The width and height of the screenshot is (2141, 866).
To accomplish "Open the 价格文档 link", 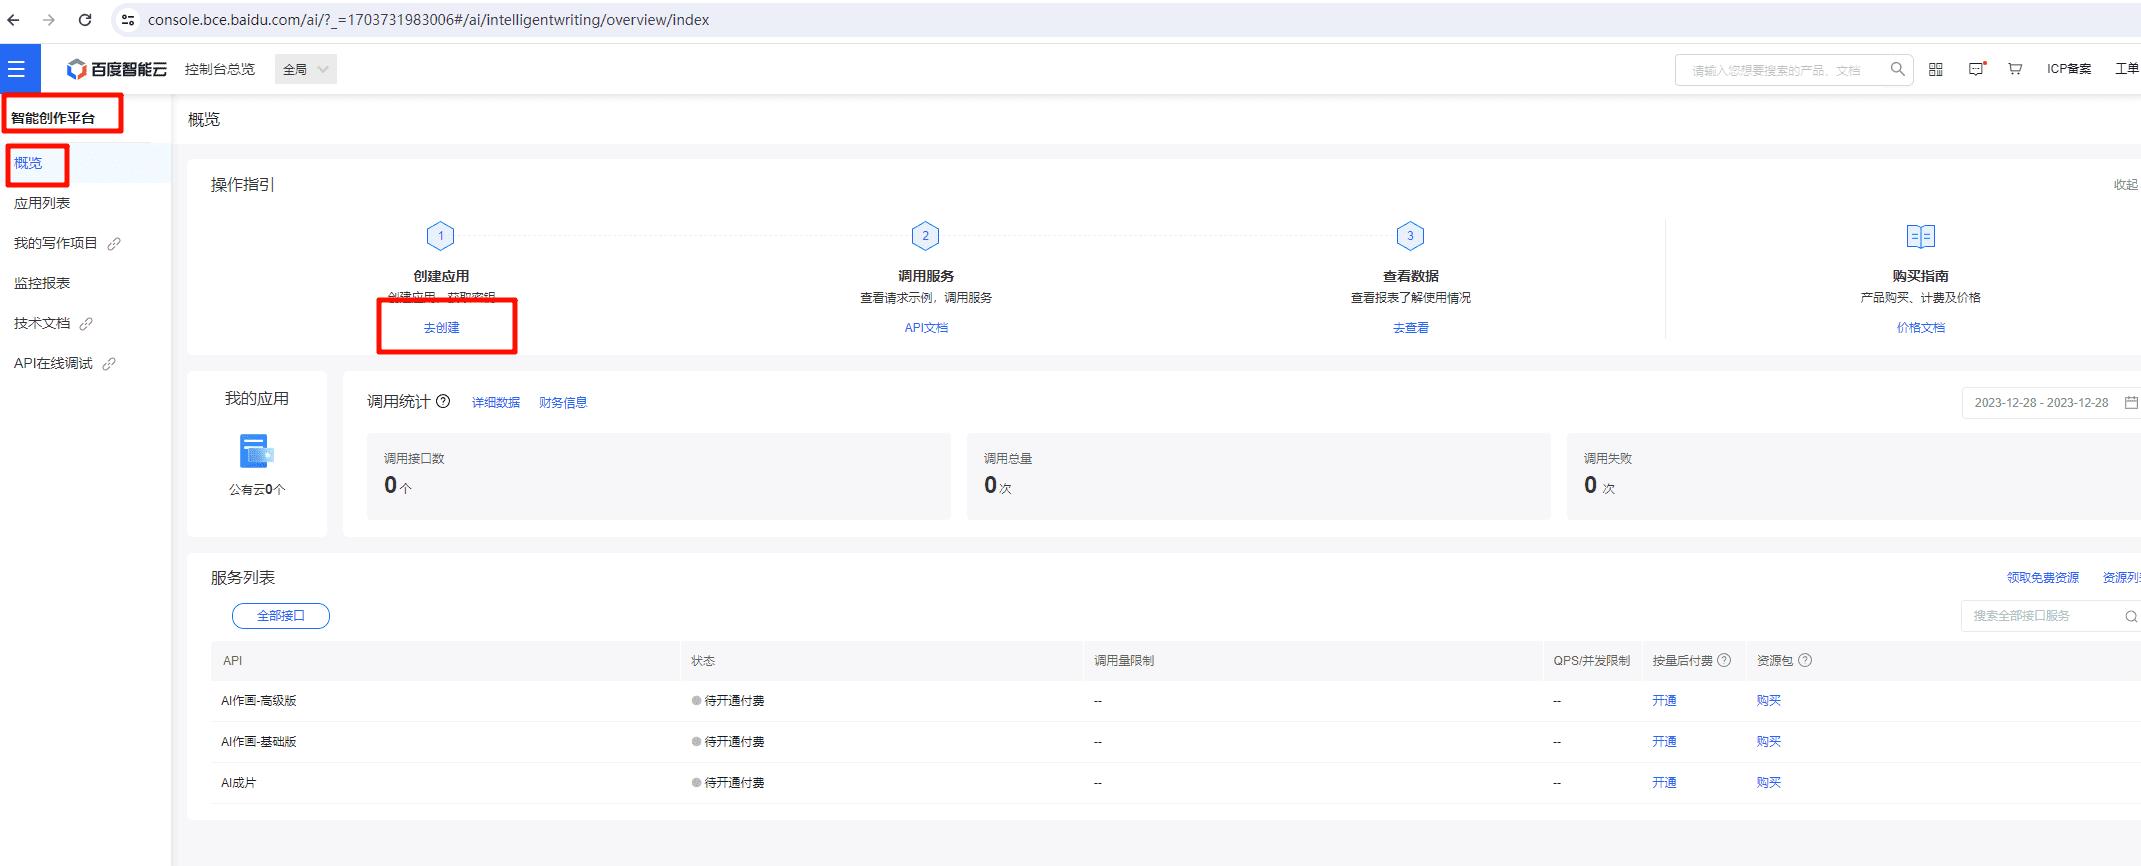I will (1921, 327).
